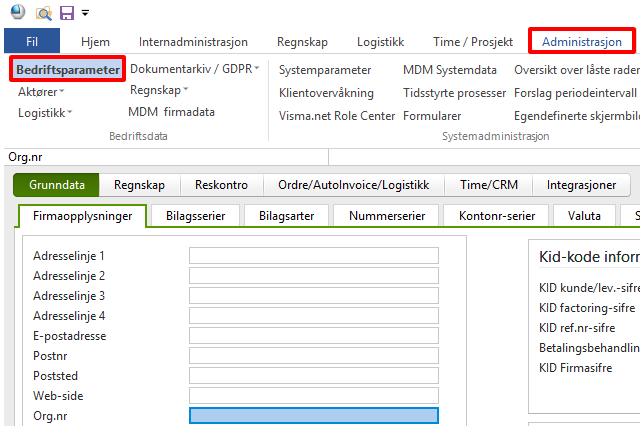Click Bedriftsparameter in the ribbon
This screenshot has height=426, width=643.
68,70
